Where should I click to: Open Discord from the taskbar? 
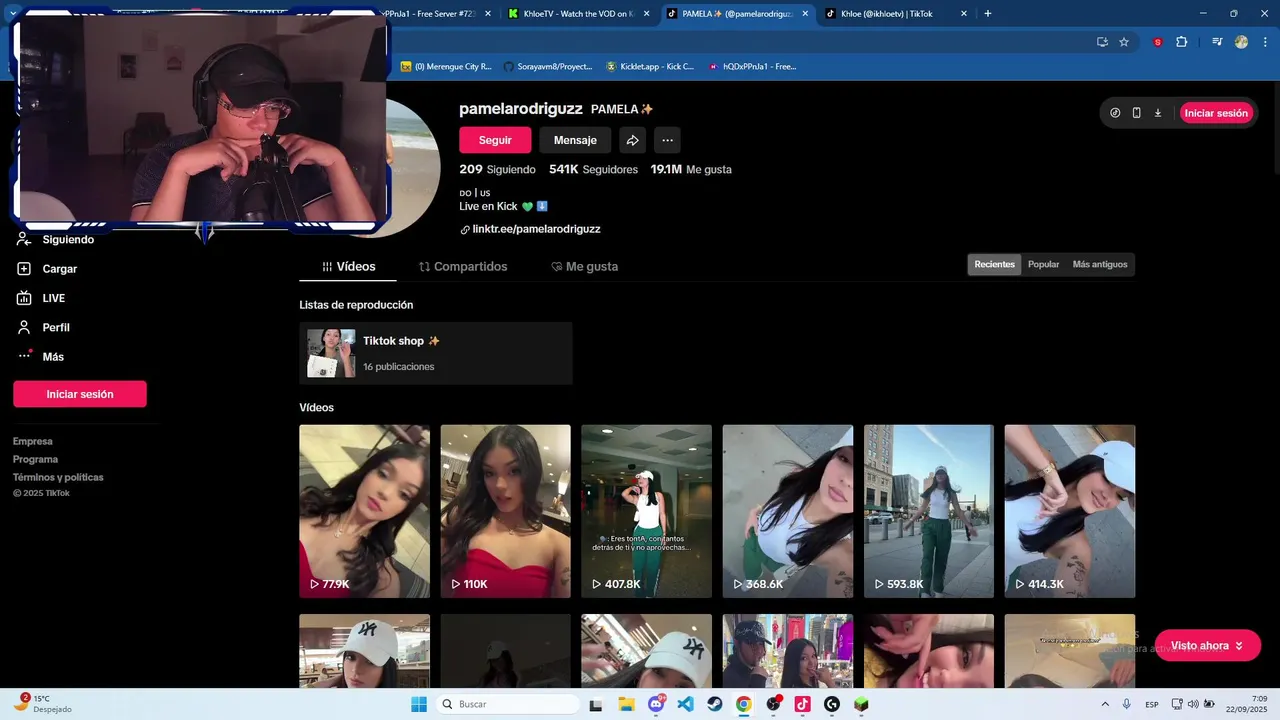coord(656,704)
